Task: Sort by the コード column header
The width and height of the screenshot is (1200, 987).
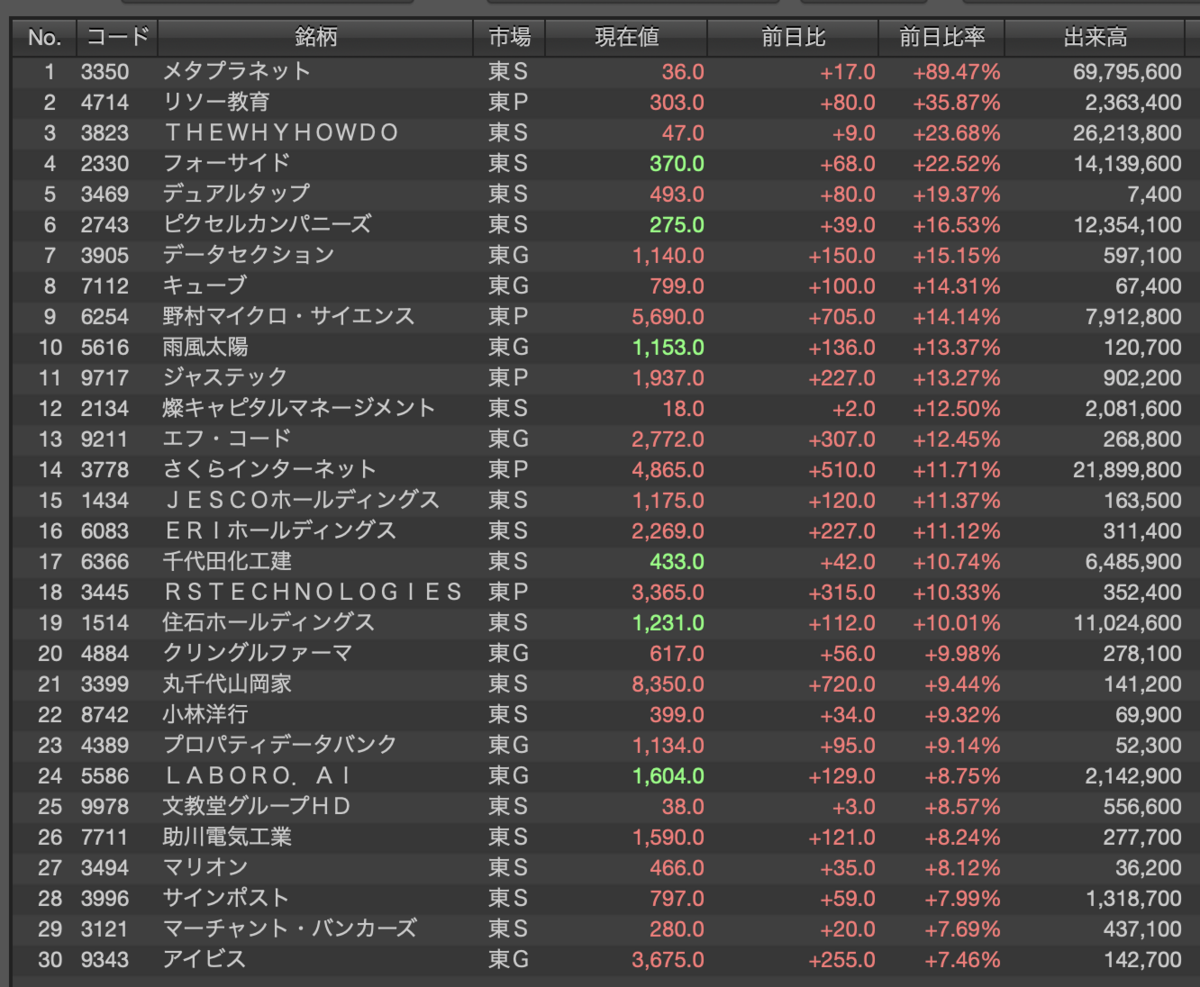Action: coord(117,38)
